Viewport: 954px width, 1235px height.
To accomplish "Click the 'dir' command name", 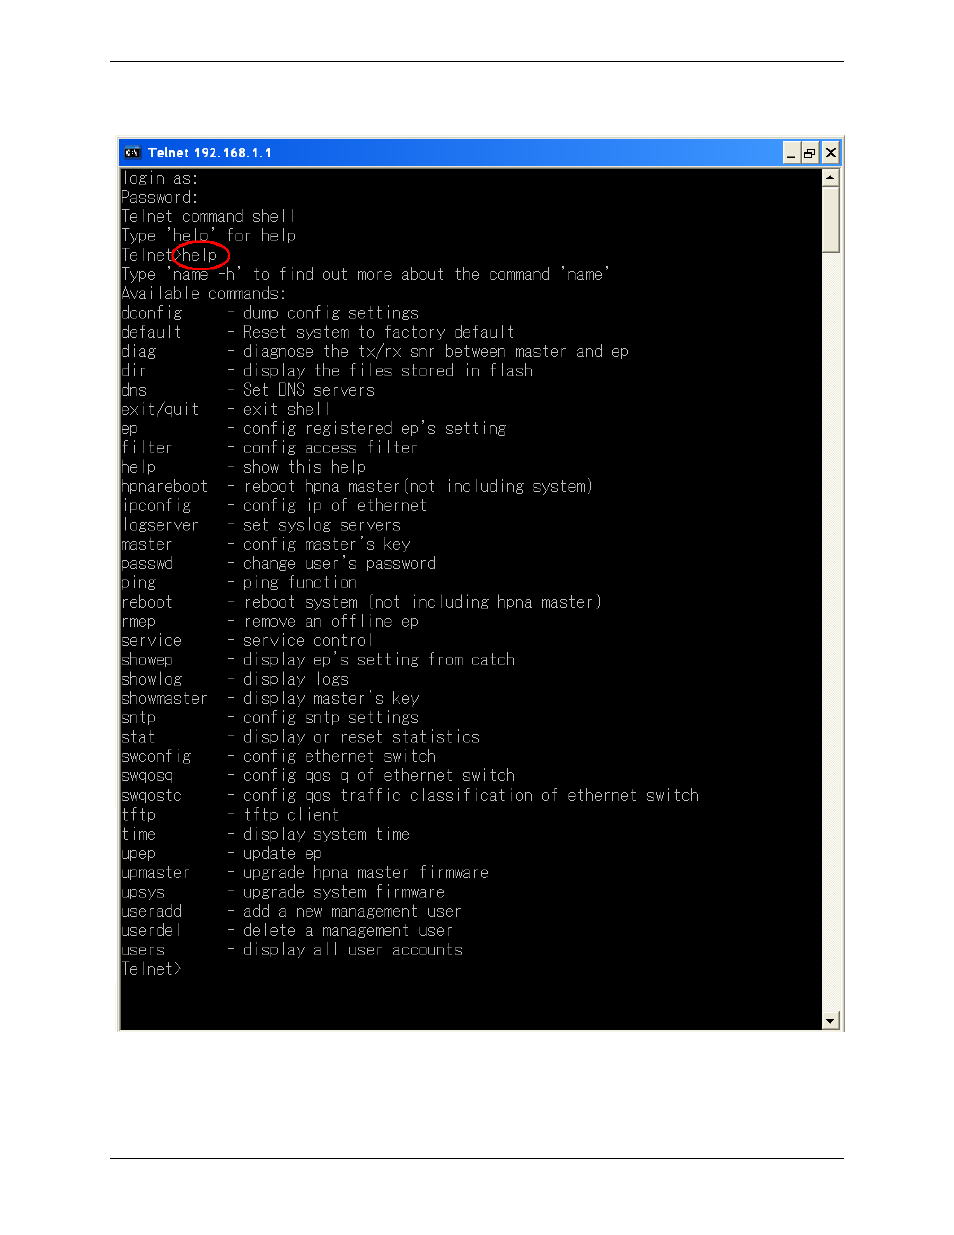I will tap(134, 371).
